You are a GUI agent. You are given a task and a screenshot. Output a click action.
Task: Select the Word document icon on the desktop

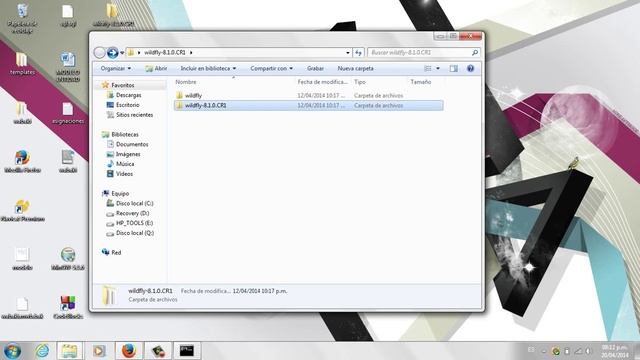(68, 67)
